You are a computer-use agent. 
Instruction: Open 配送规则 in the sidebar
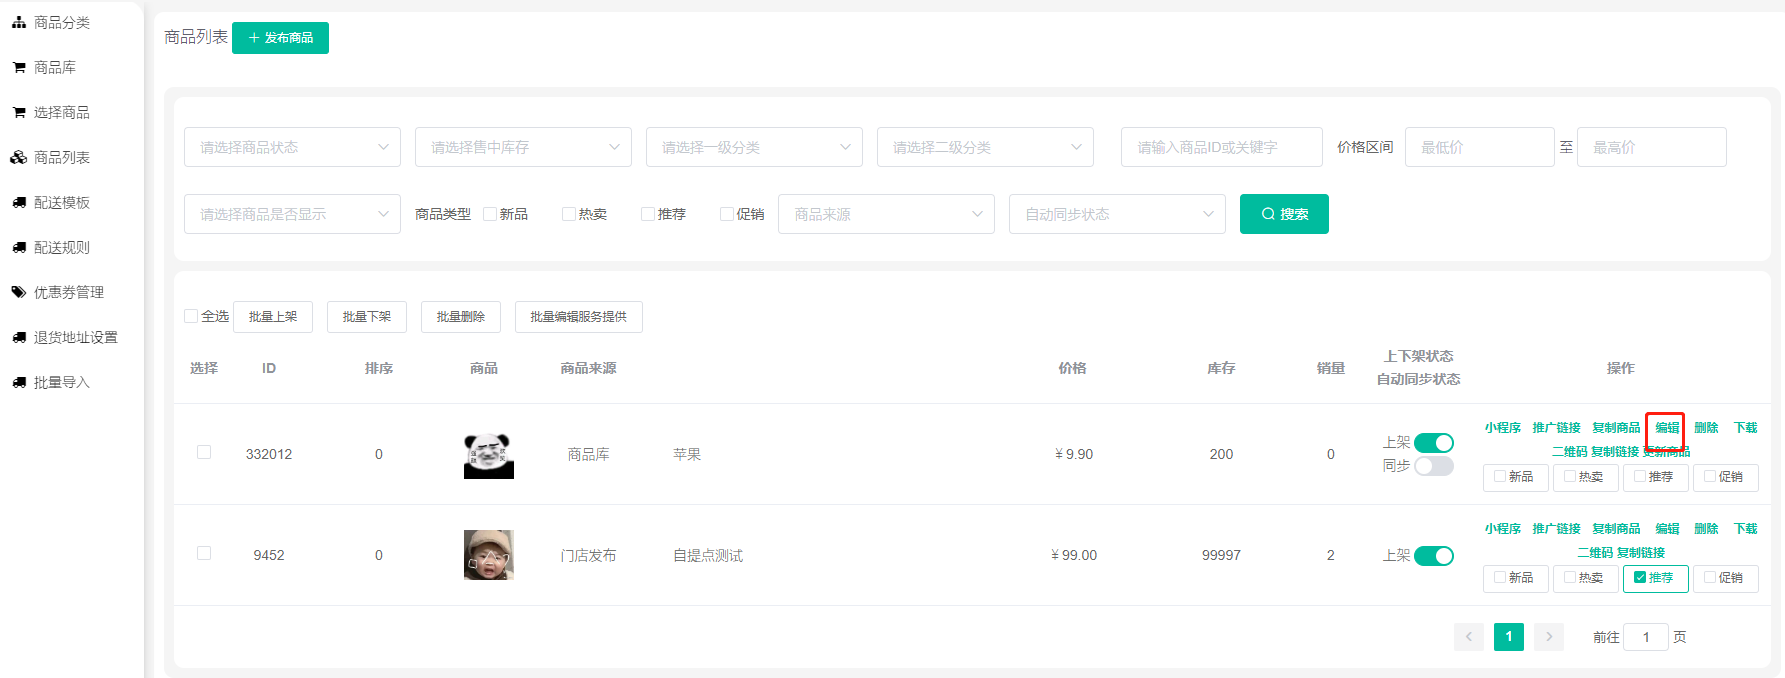point(61,247)
